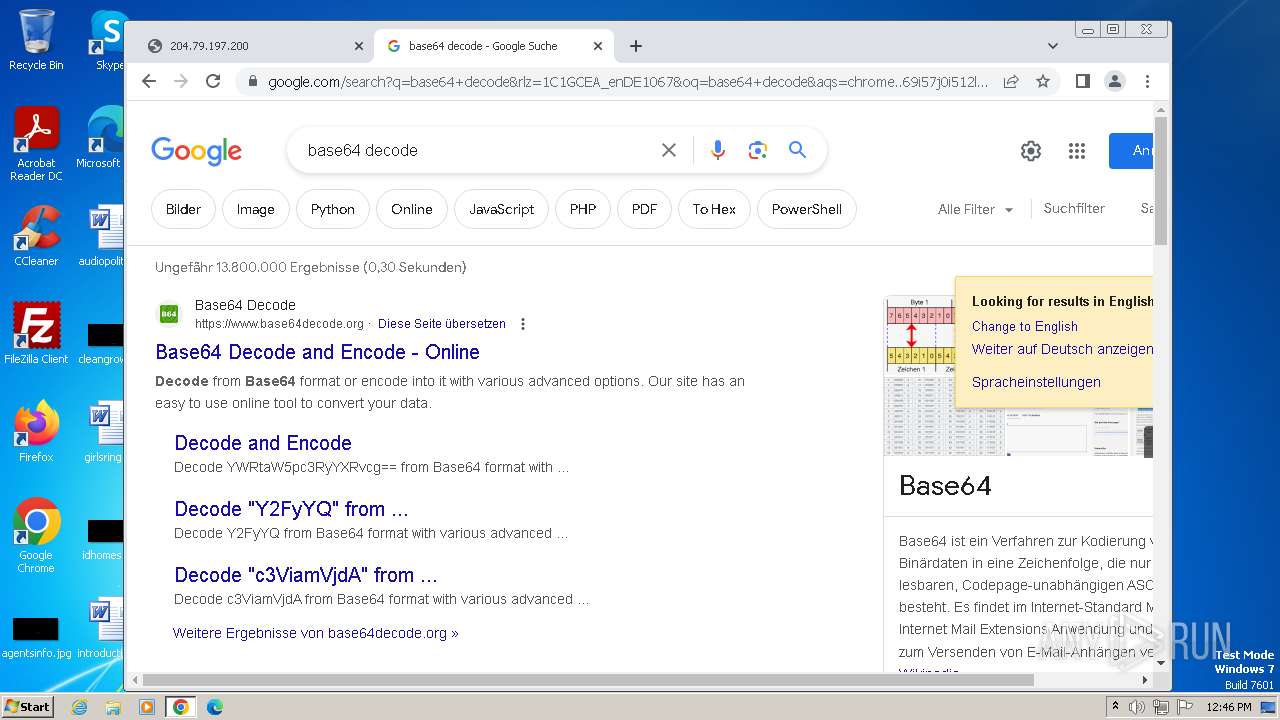This screenshot has height=720, width=1280.
Task: Expand the Alle Filter dropdown
Action: (975, 209)
